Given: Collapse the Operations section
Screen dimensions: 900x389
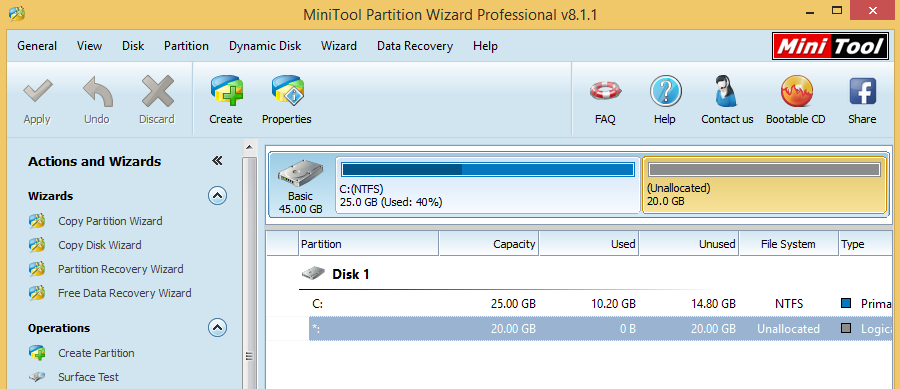Looking at the screenshot, I should pos(217,328).
